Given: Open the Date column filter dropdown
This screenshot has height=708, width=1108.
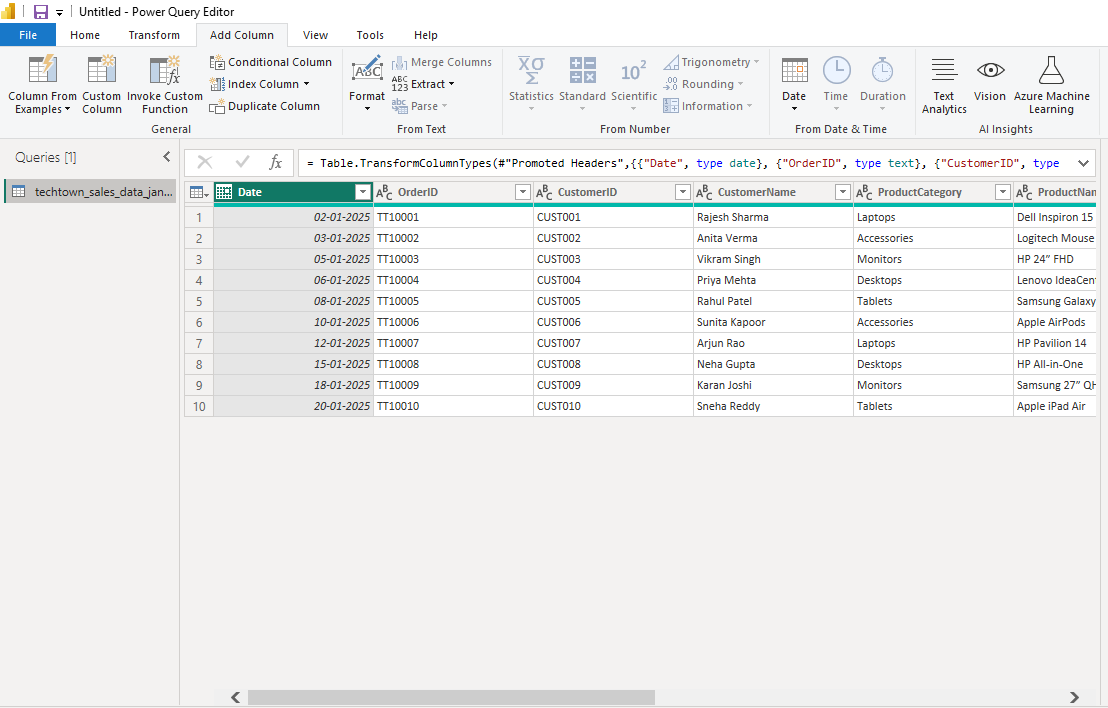Looking at the screenshot, I should (362, 192).
